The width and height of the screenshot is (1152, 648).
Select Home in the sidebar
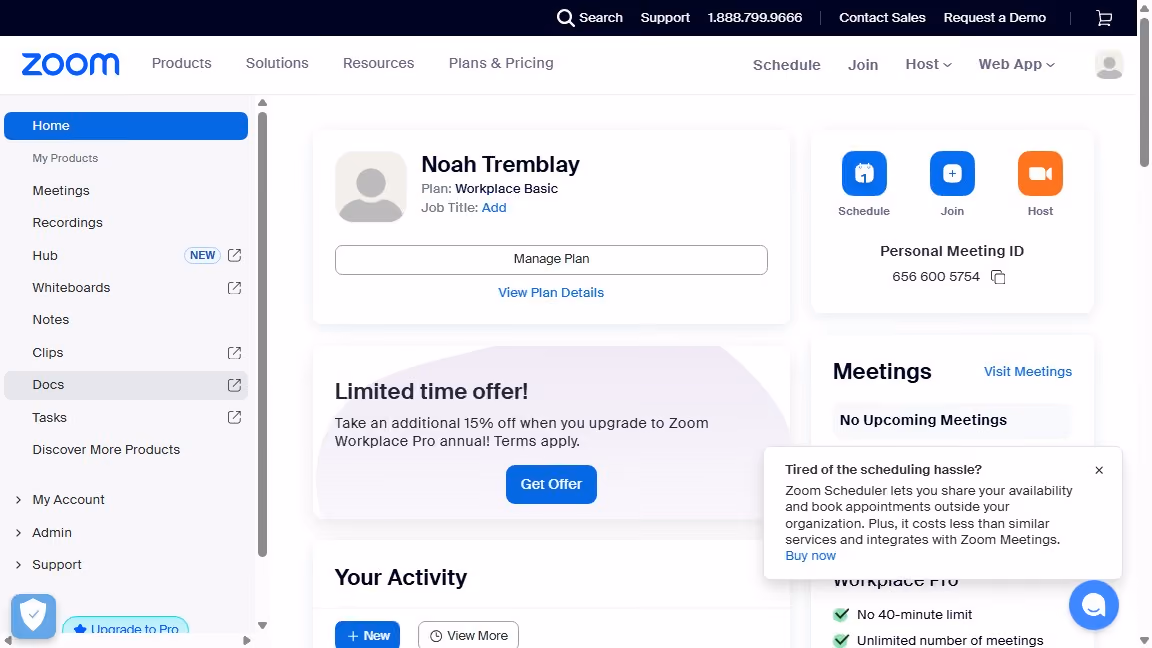click(x=126, y=126)
